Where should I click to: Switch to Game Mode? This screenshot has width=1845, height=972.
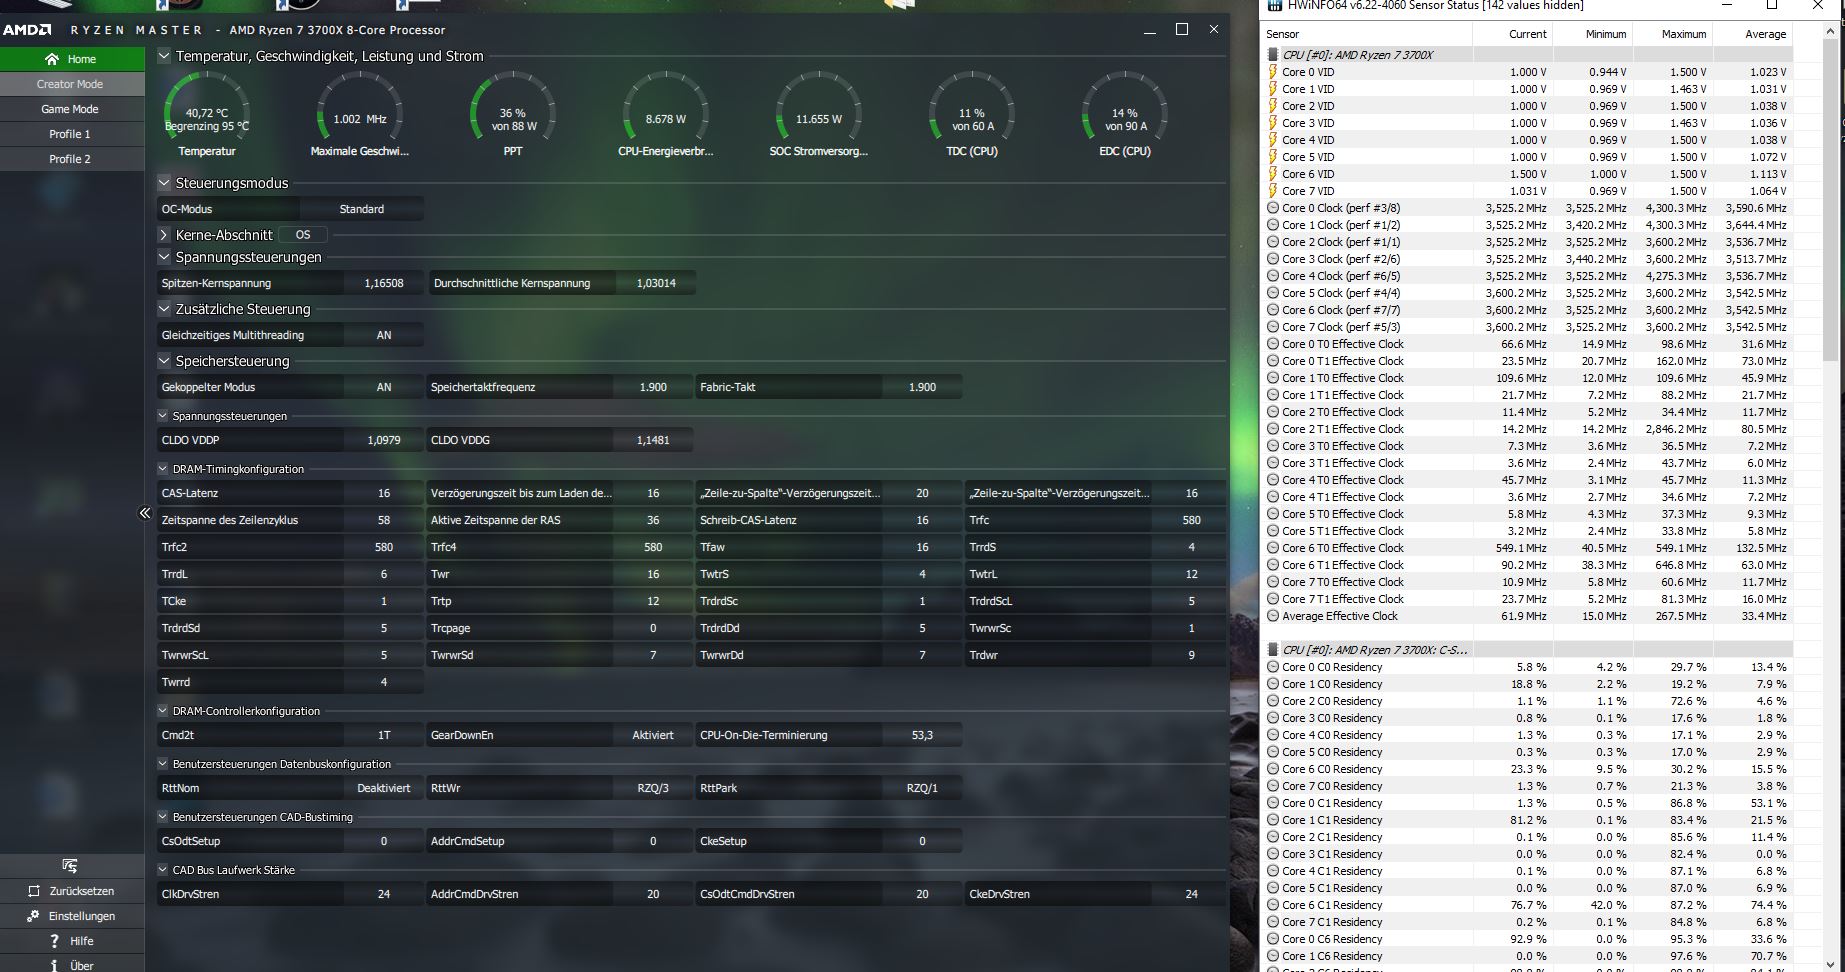tap(72, 109)
